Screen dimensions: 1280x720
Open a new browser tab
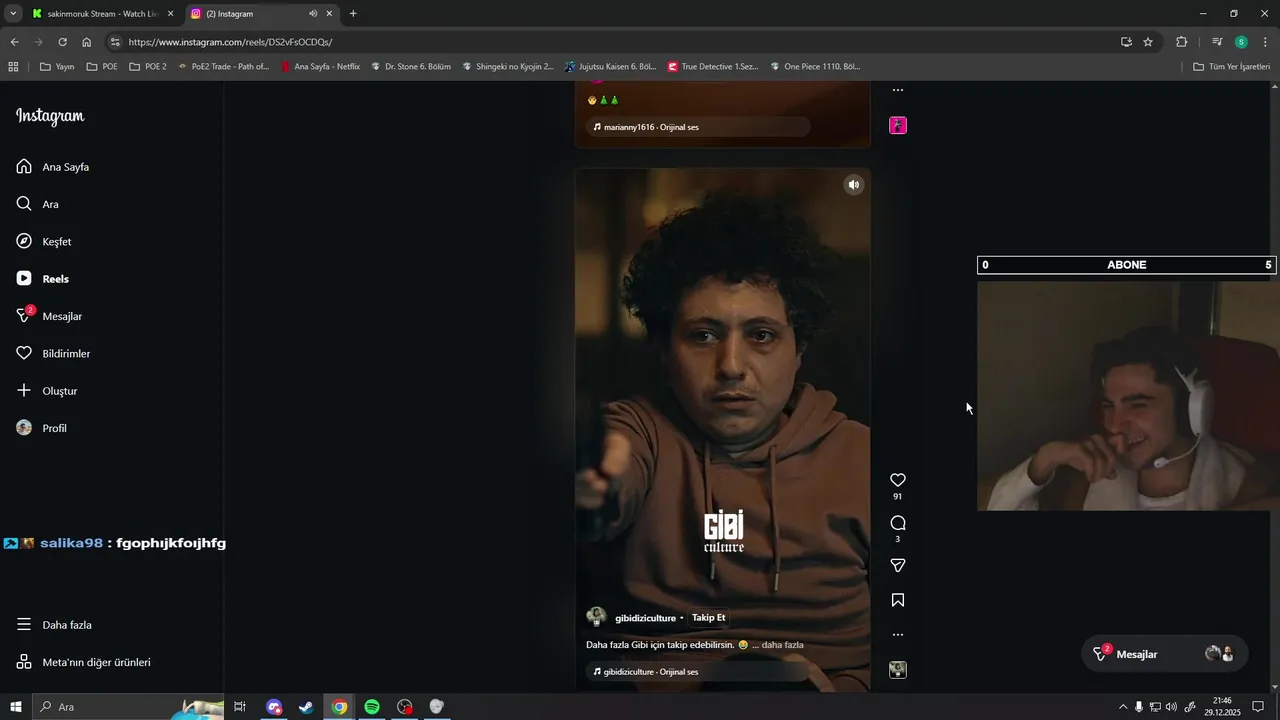[x=353, y=14]
